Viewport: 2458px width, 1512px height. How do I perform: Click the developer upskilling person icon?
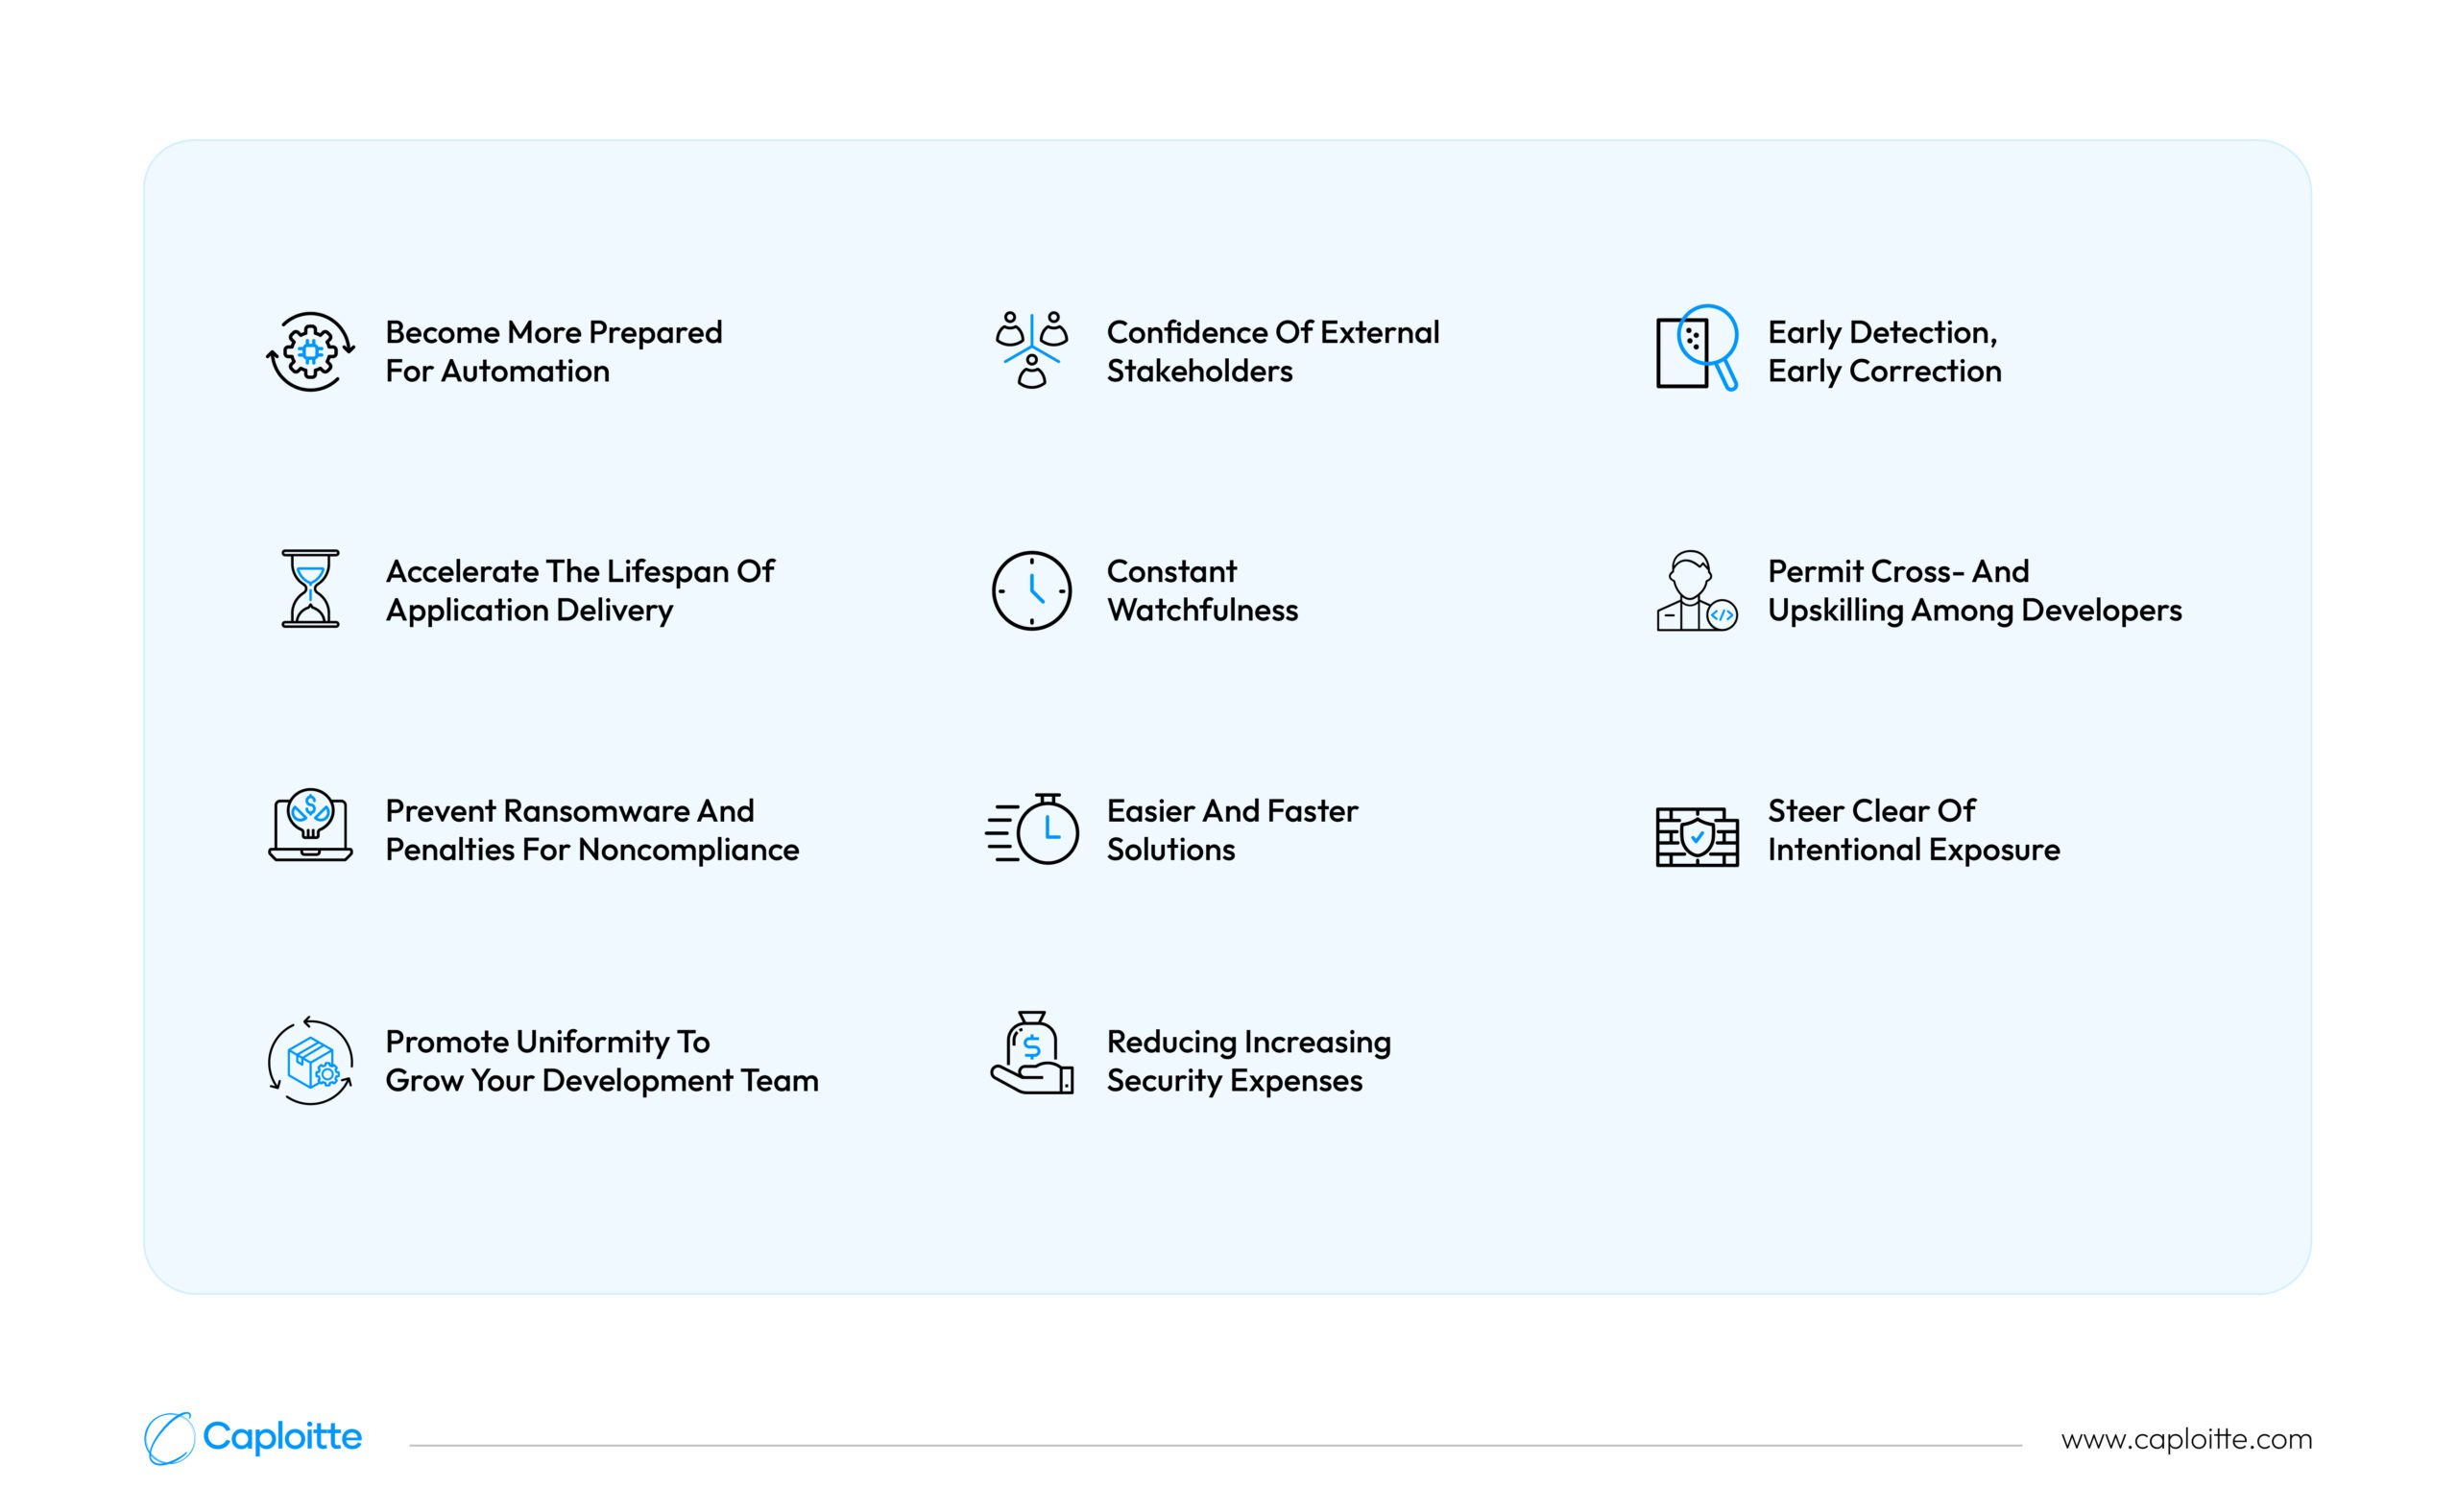point(1696,590)
